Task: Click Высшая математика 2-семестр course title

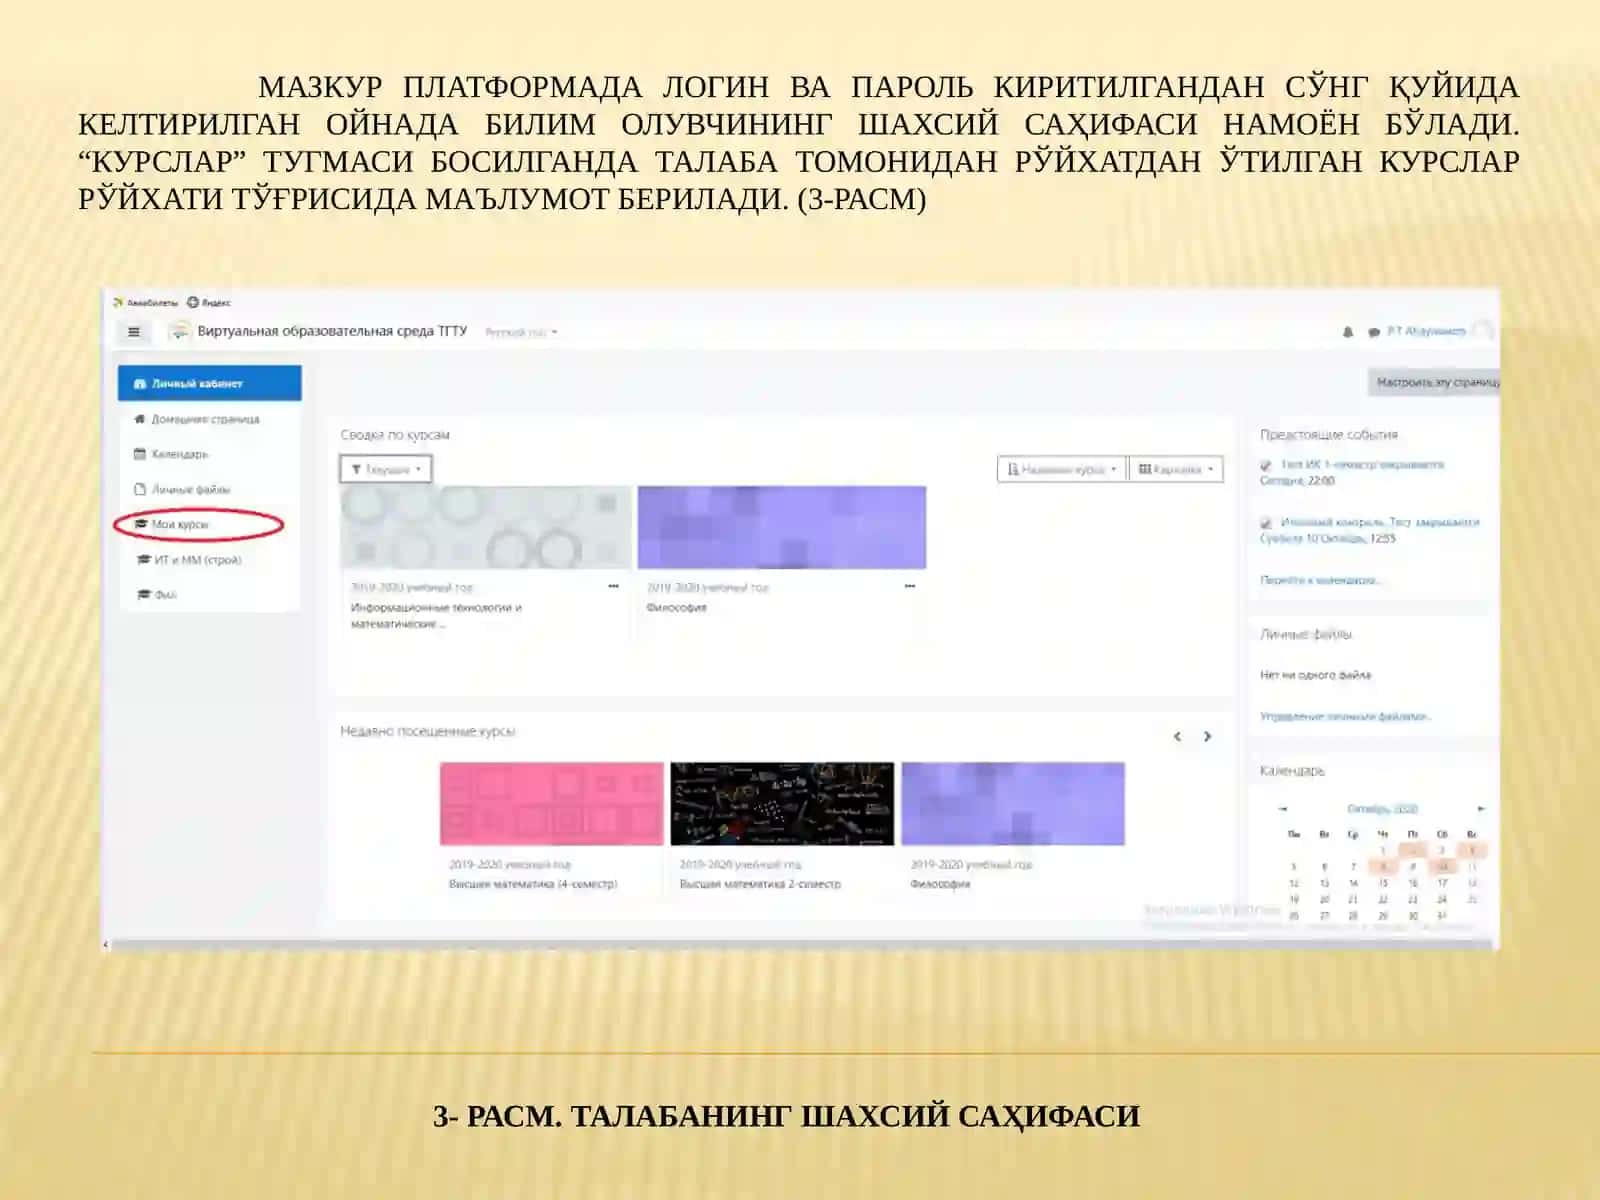Action: tap(760, 884)
